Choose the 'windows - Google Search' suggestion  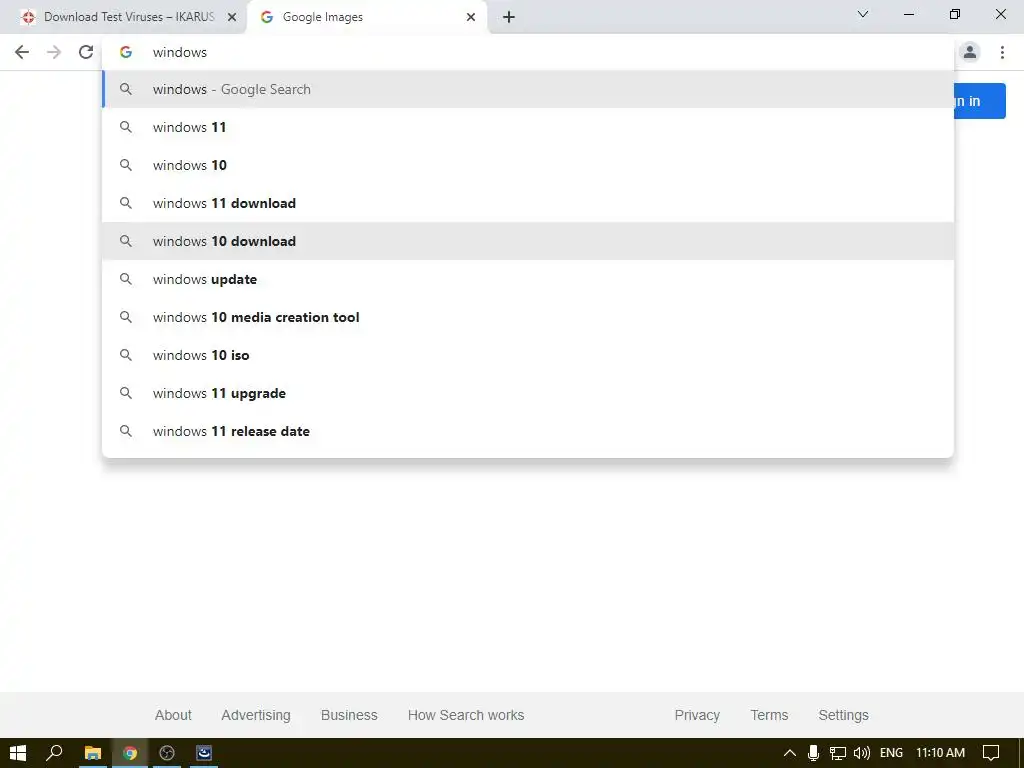[528, 89]
